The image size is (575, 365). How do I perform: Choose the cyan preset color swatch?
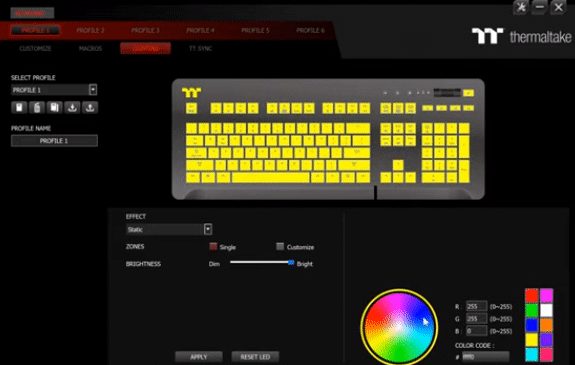coord(532,354)
